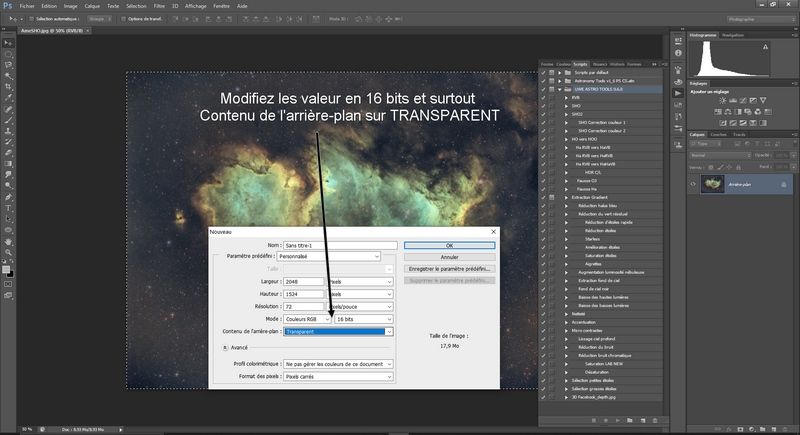The height and width of the screenshot is (435, 800).
Task: Select the Horizontal Type tool
Action: (x=8, y=208)
